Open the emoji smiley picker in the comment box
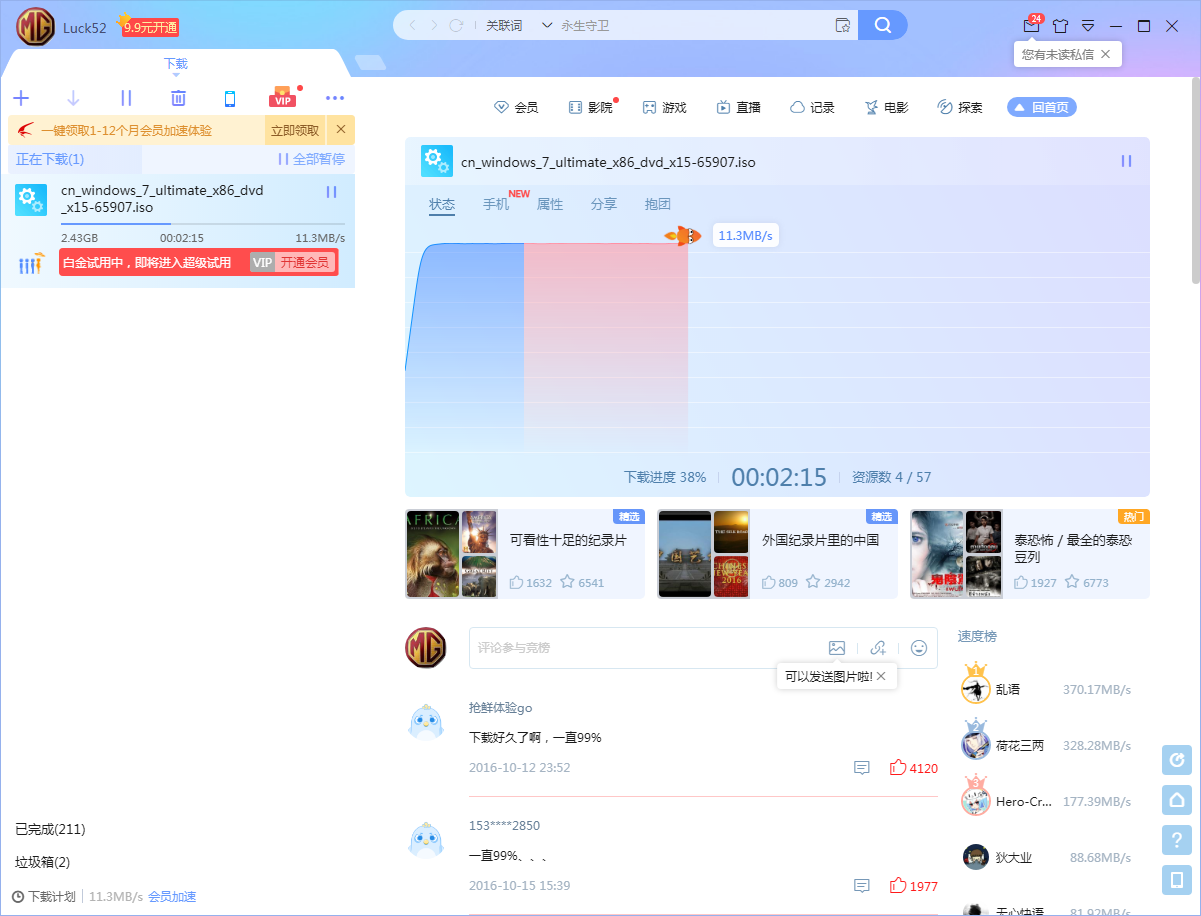Image resolution: width=1201 pixels, height=916 pixels. click(x=919, y=648)
